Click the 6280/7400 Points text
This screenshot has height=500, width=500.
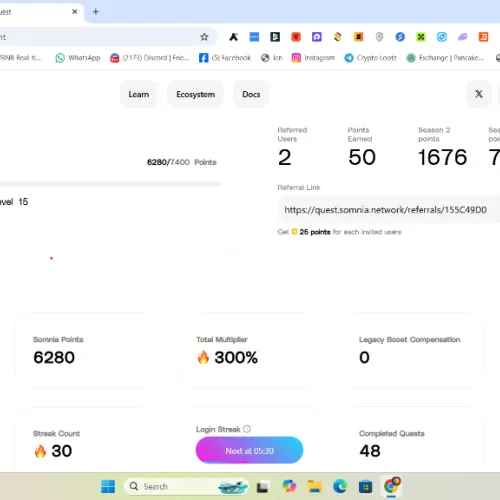[182, 162]
